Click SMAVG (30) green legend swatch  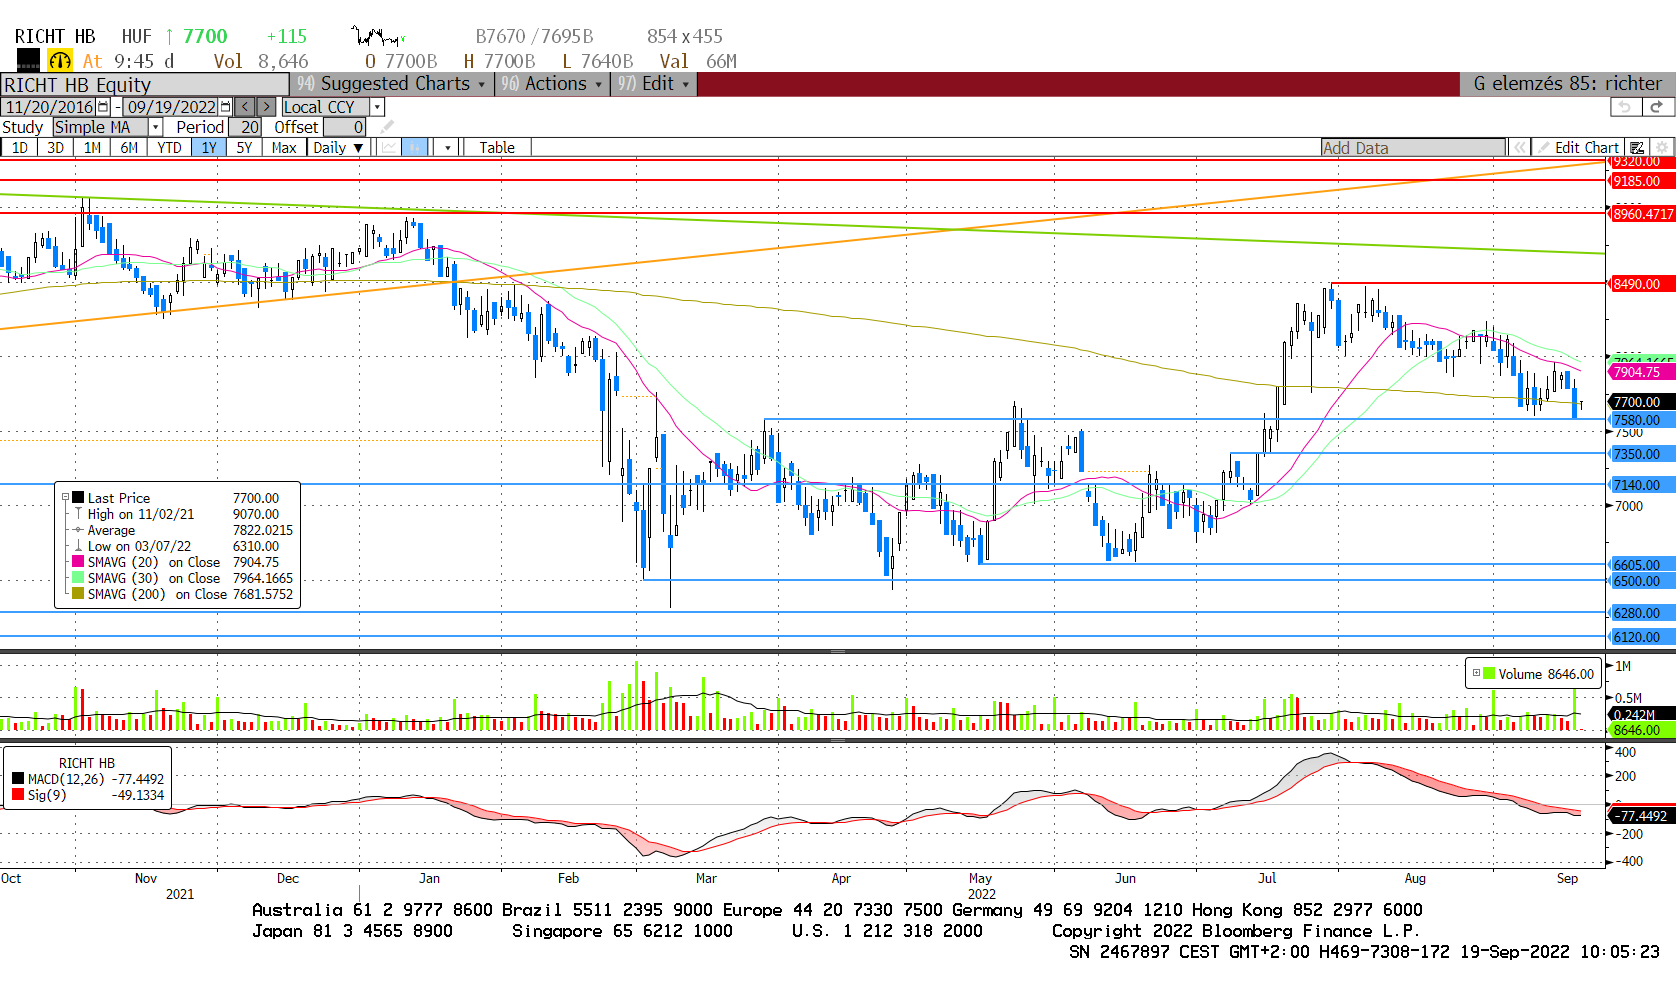(x=77, y=578)
